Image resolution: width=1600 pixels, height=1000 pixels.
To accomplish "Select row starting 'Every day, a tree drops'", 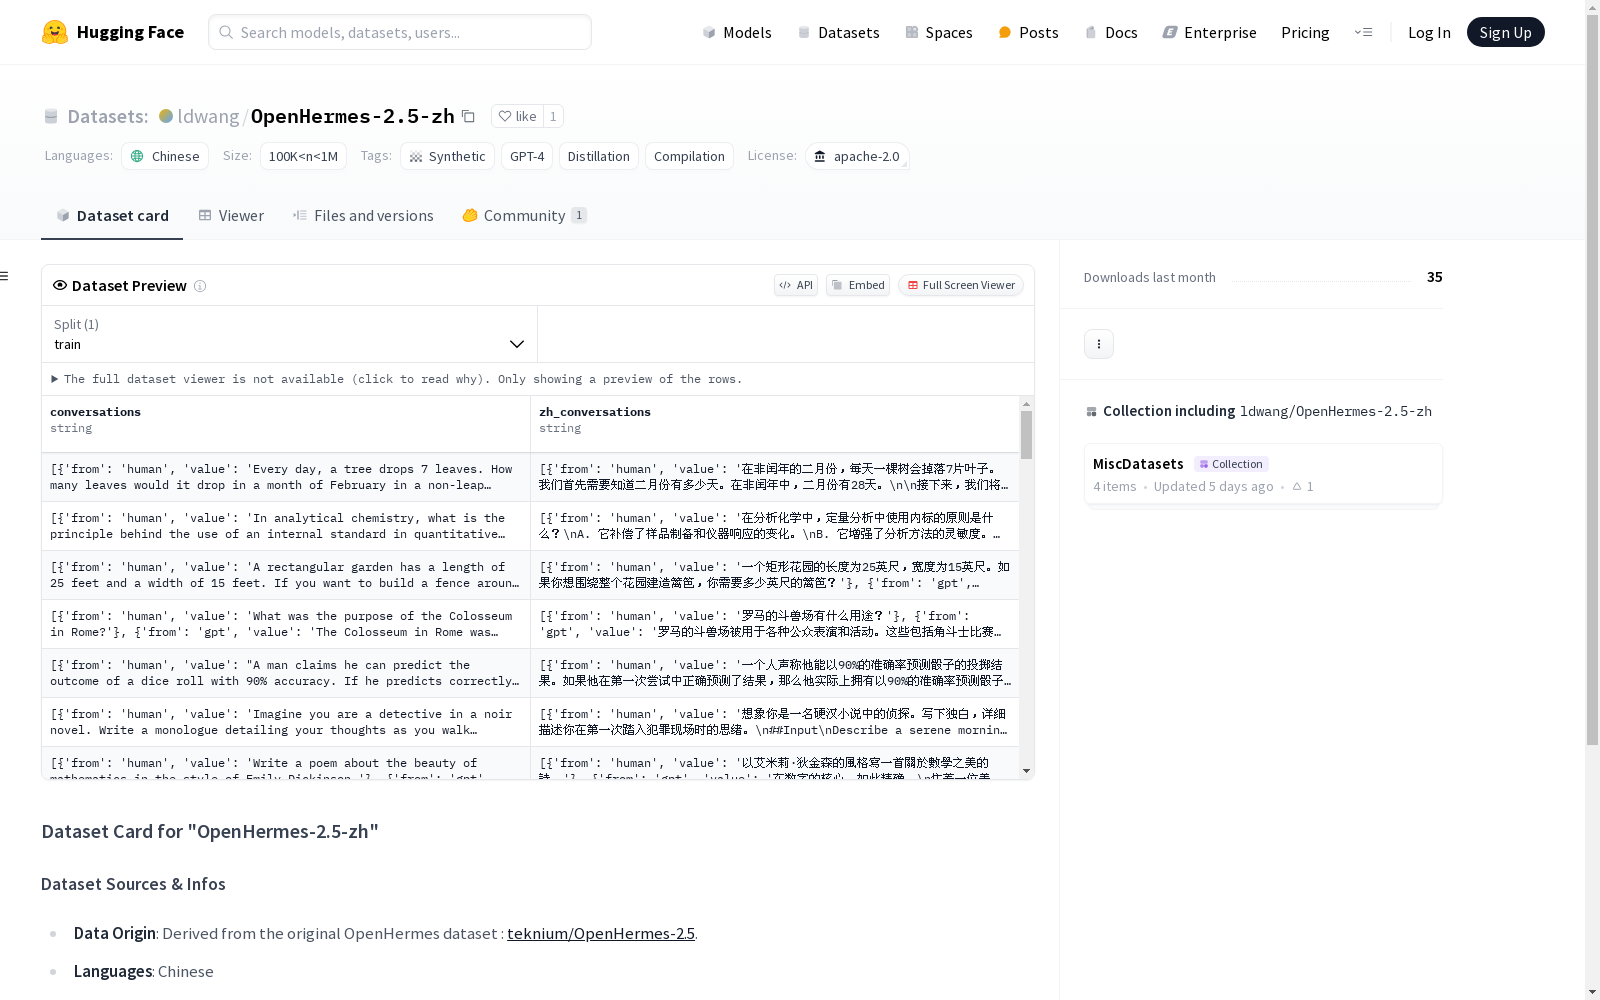I will [x=530, y=477].
